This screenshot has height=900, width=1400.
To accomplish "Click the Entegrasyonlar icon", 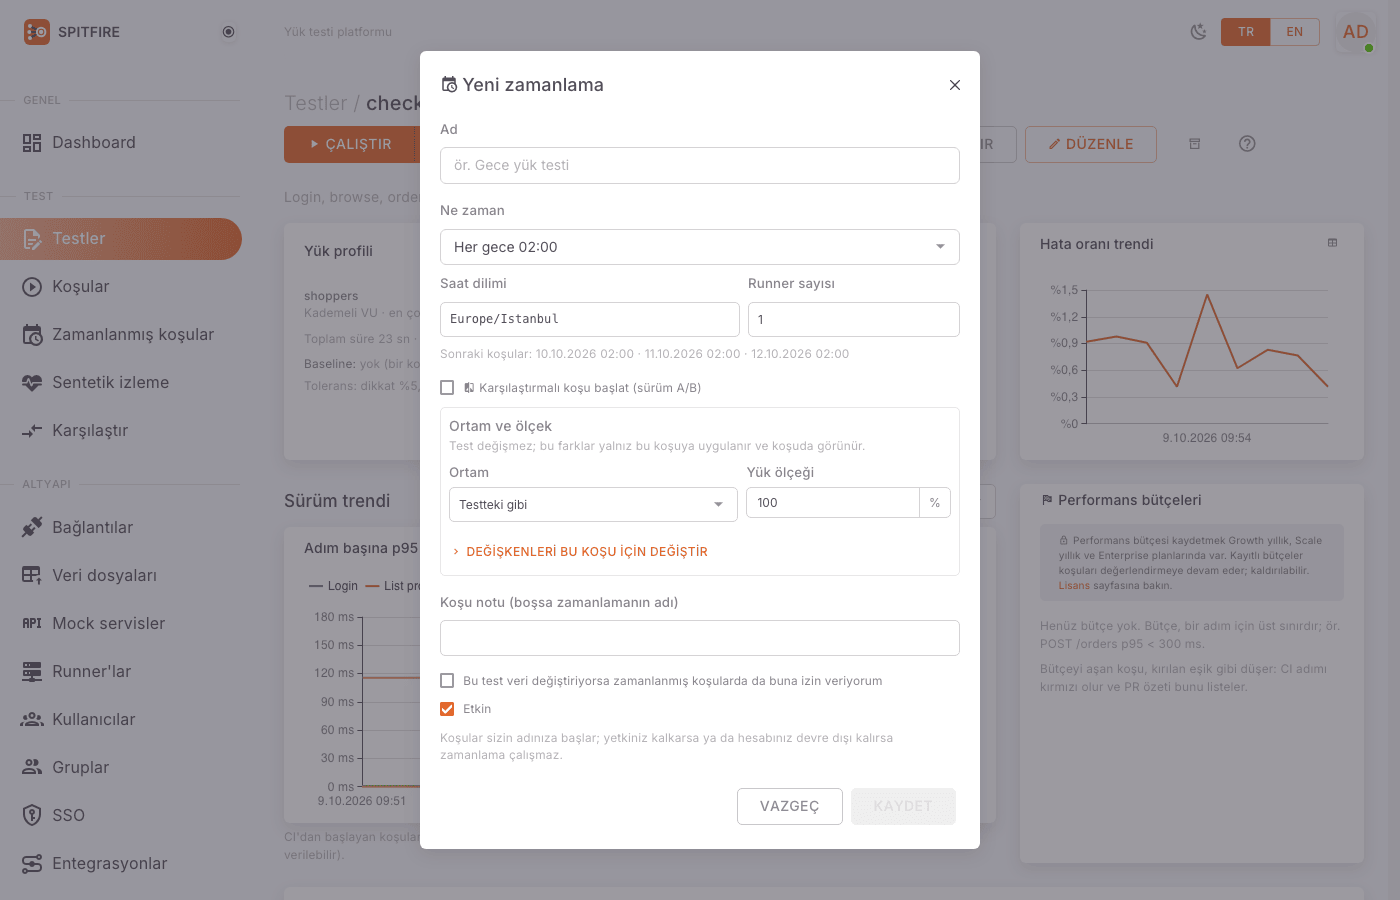I will click(x=32, y=863).
